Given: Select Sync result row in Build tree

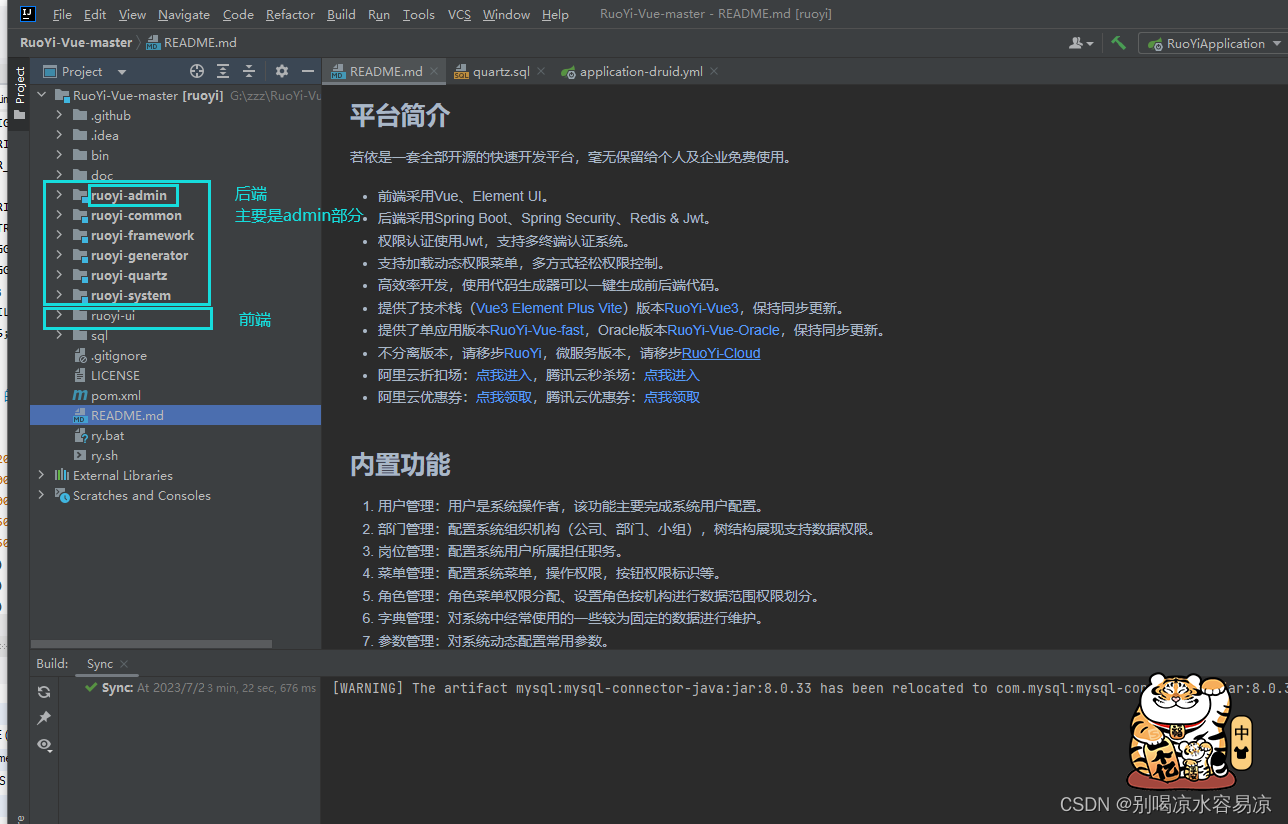Looking at the screenshot, I should coord(200,688).
